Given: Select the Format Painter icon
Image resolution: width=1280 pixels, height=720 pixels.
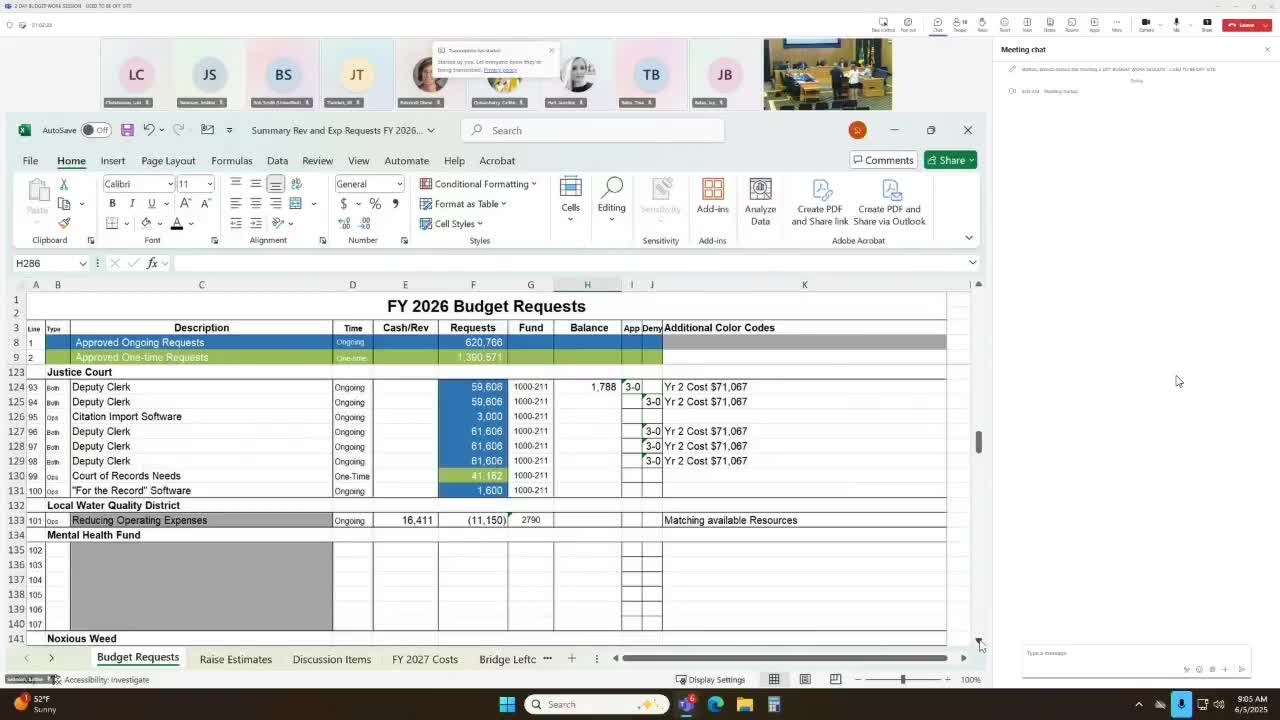Looking at the screenshot, I should (x=64, y=224).
